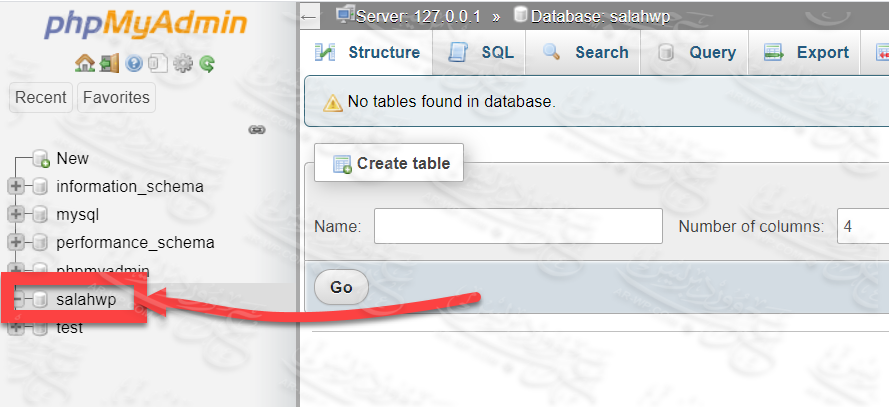Image resolution: width=889 pixels, height=407 pixels.
Task: Open phpMyAdmin documentation question-mark icon
Action: tap(134, 64)
